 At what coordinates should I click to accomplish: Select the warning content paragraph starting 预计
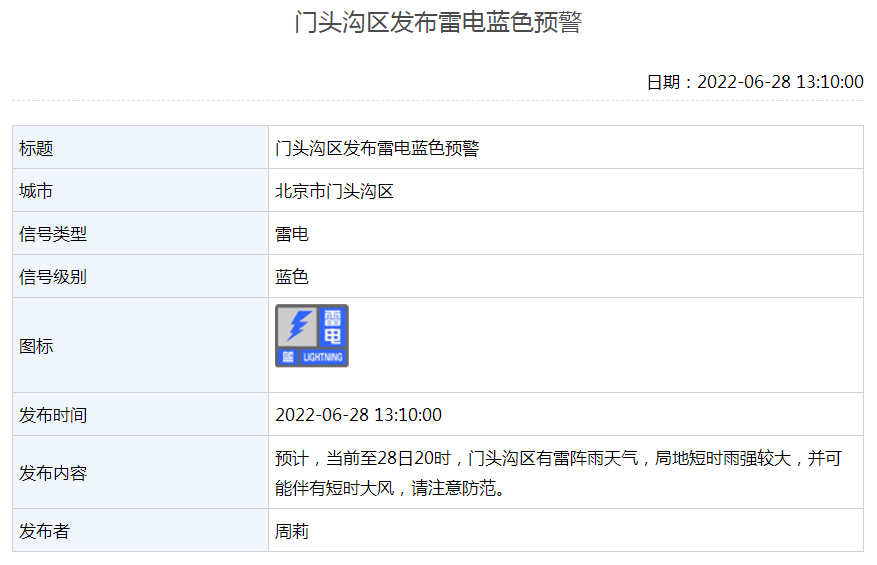pyautogui.click(x=558, y=473)
